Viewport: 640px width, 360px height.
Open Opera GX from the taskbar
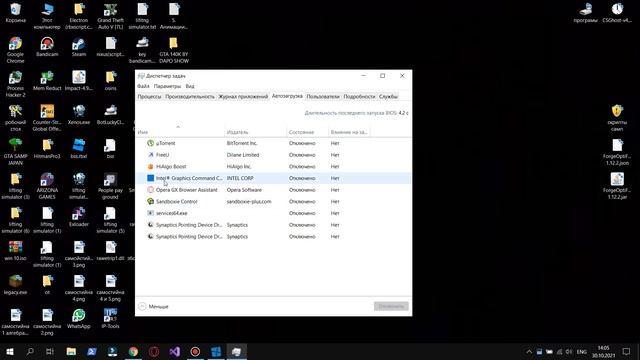(x=154, y=351)
